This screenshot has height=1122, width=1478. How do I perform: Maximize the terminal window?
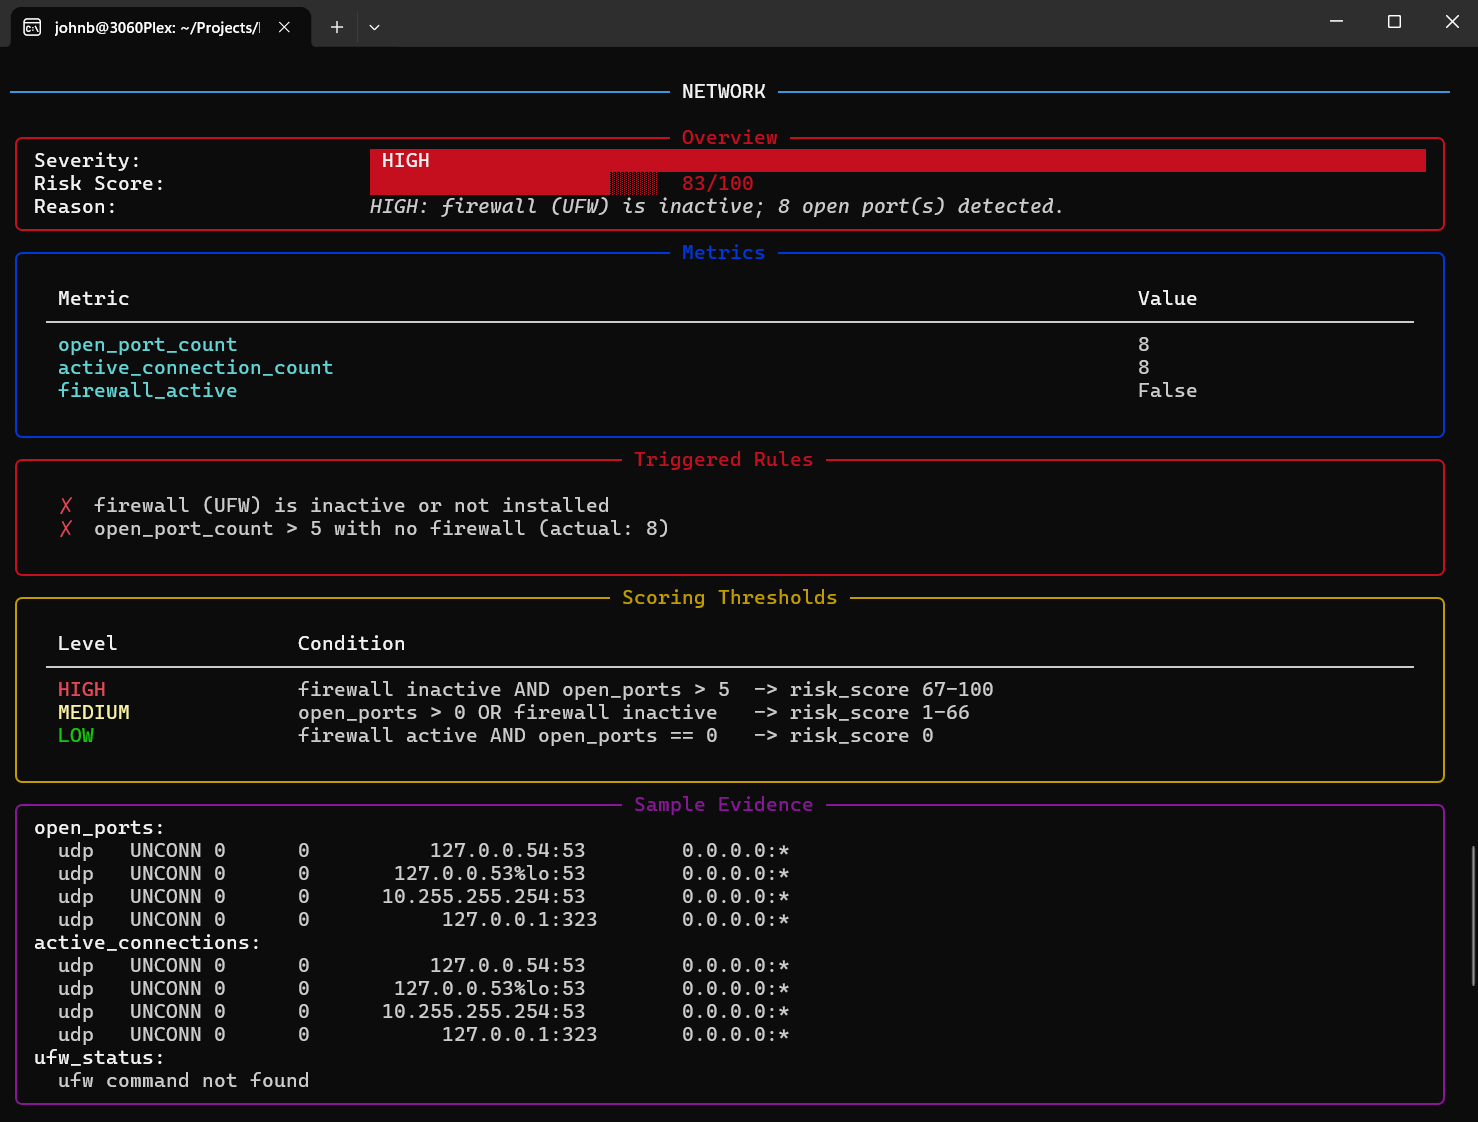pos(1394,21)
